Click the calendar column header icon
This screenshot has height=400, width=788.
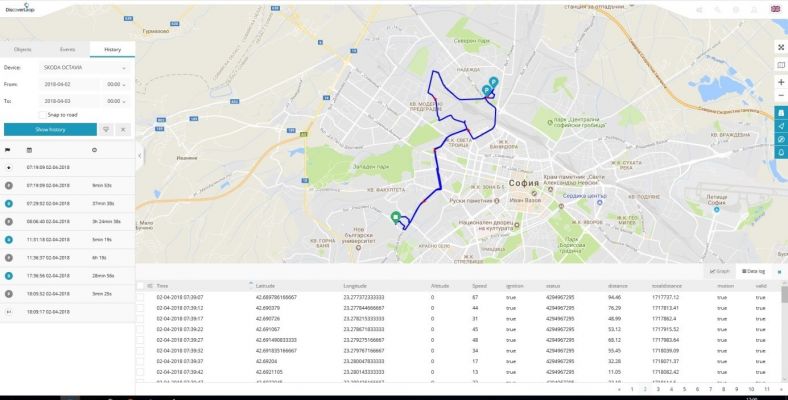[x=29, y=150]
